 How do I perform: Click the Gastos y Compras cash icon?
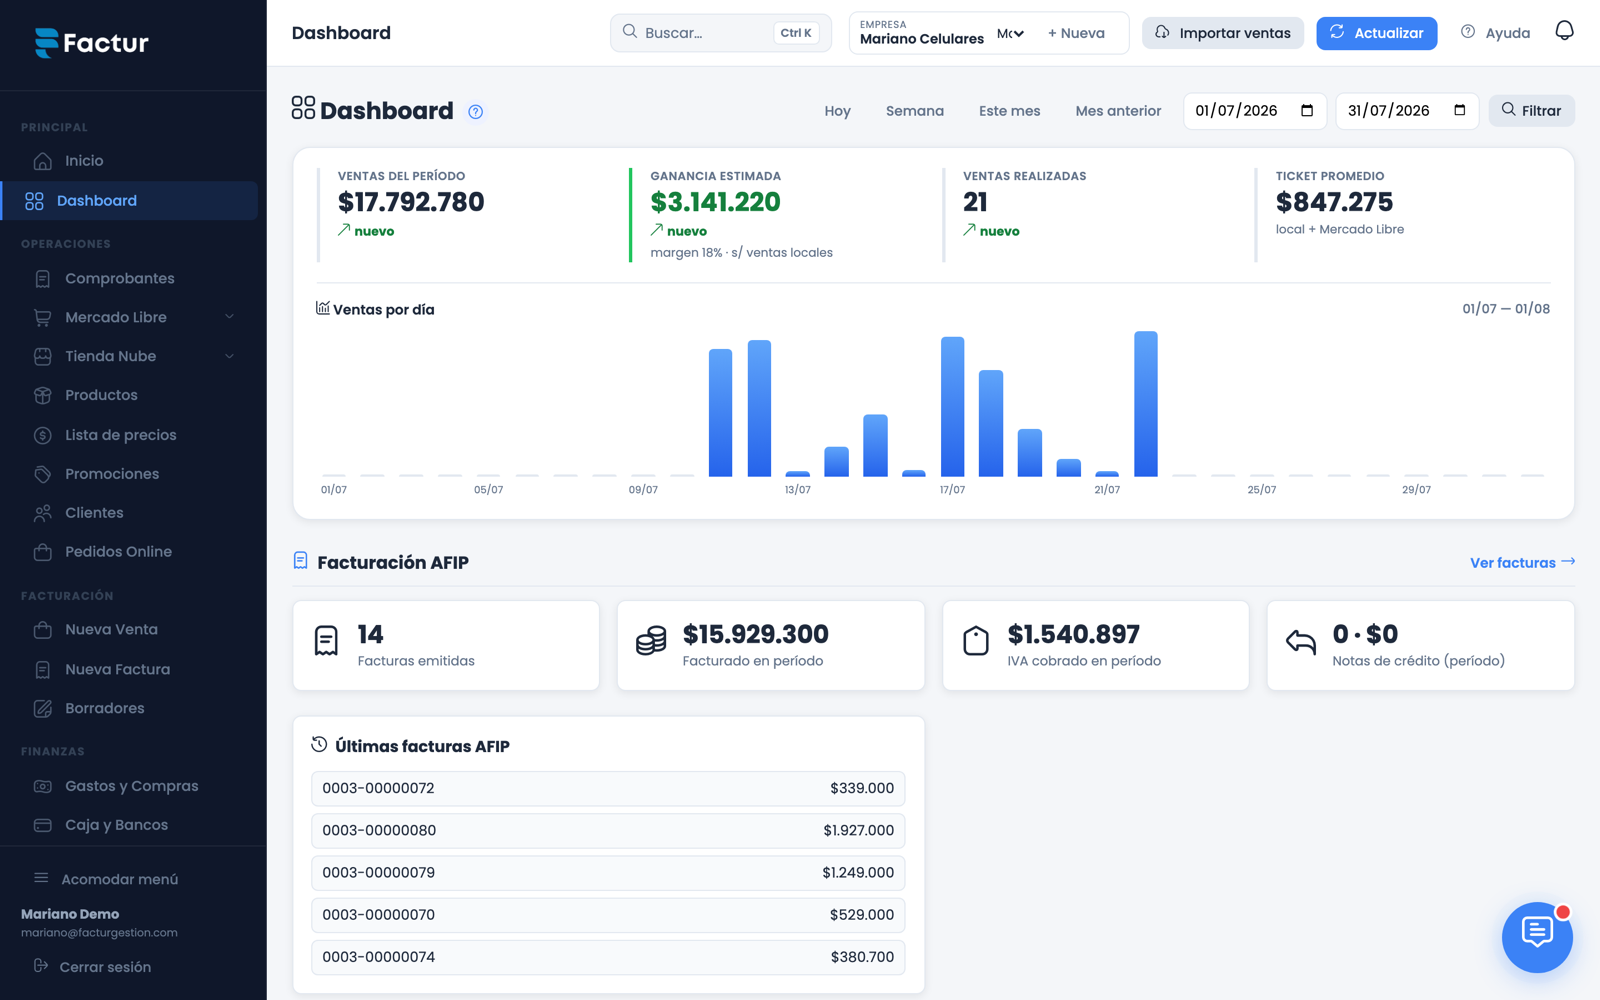[42, 787]
